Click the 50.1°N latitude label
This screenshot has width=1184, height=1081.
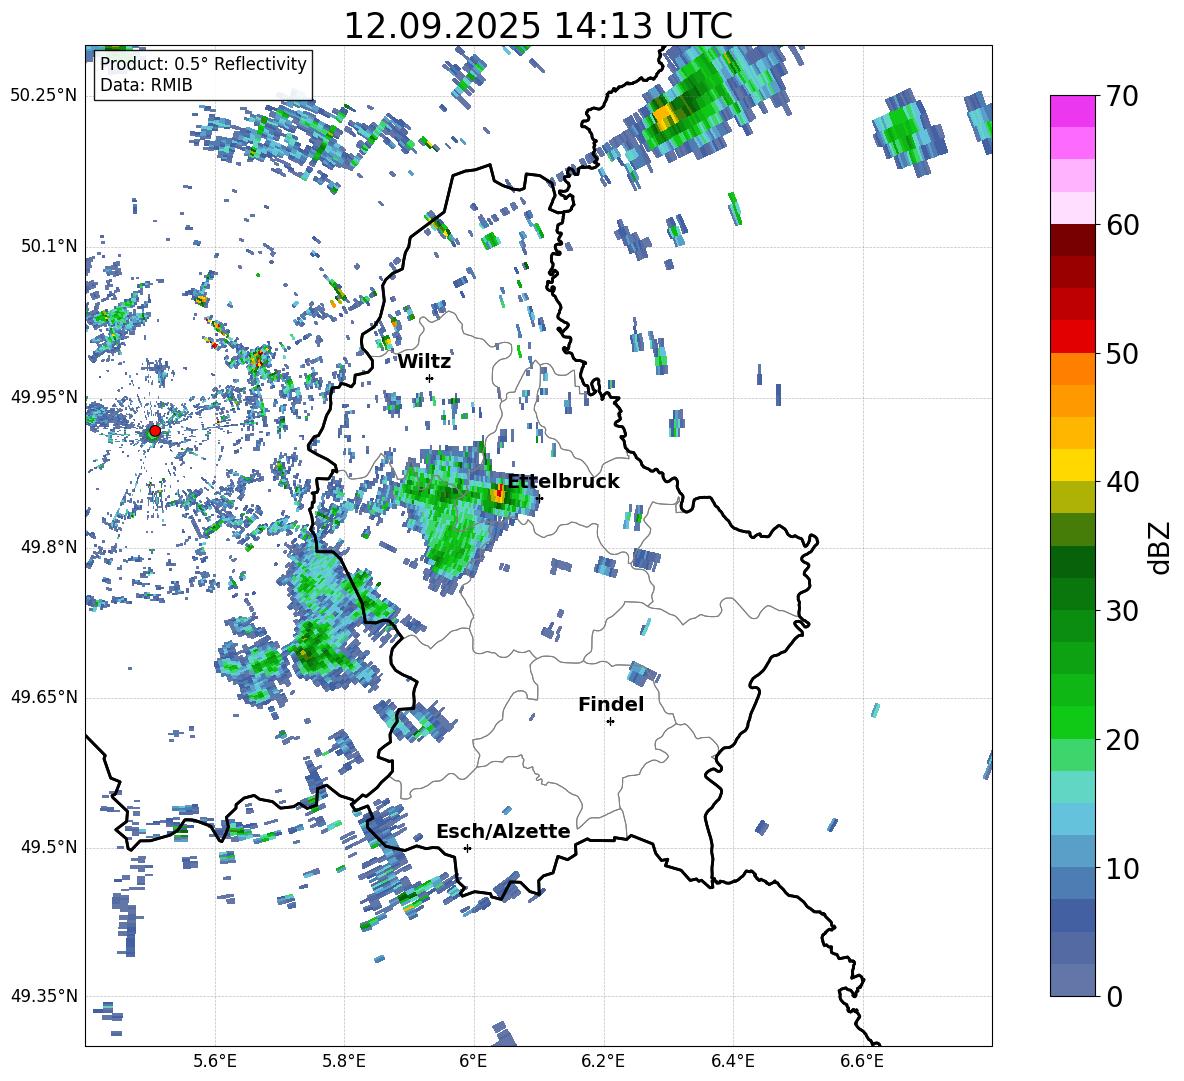click(48, 246)
